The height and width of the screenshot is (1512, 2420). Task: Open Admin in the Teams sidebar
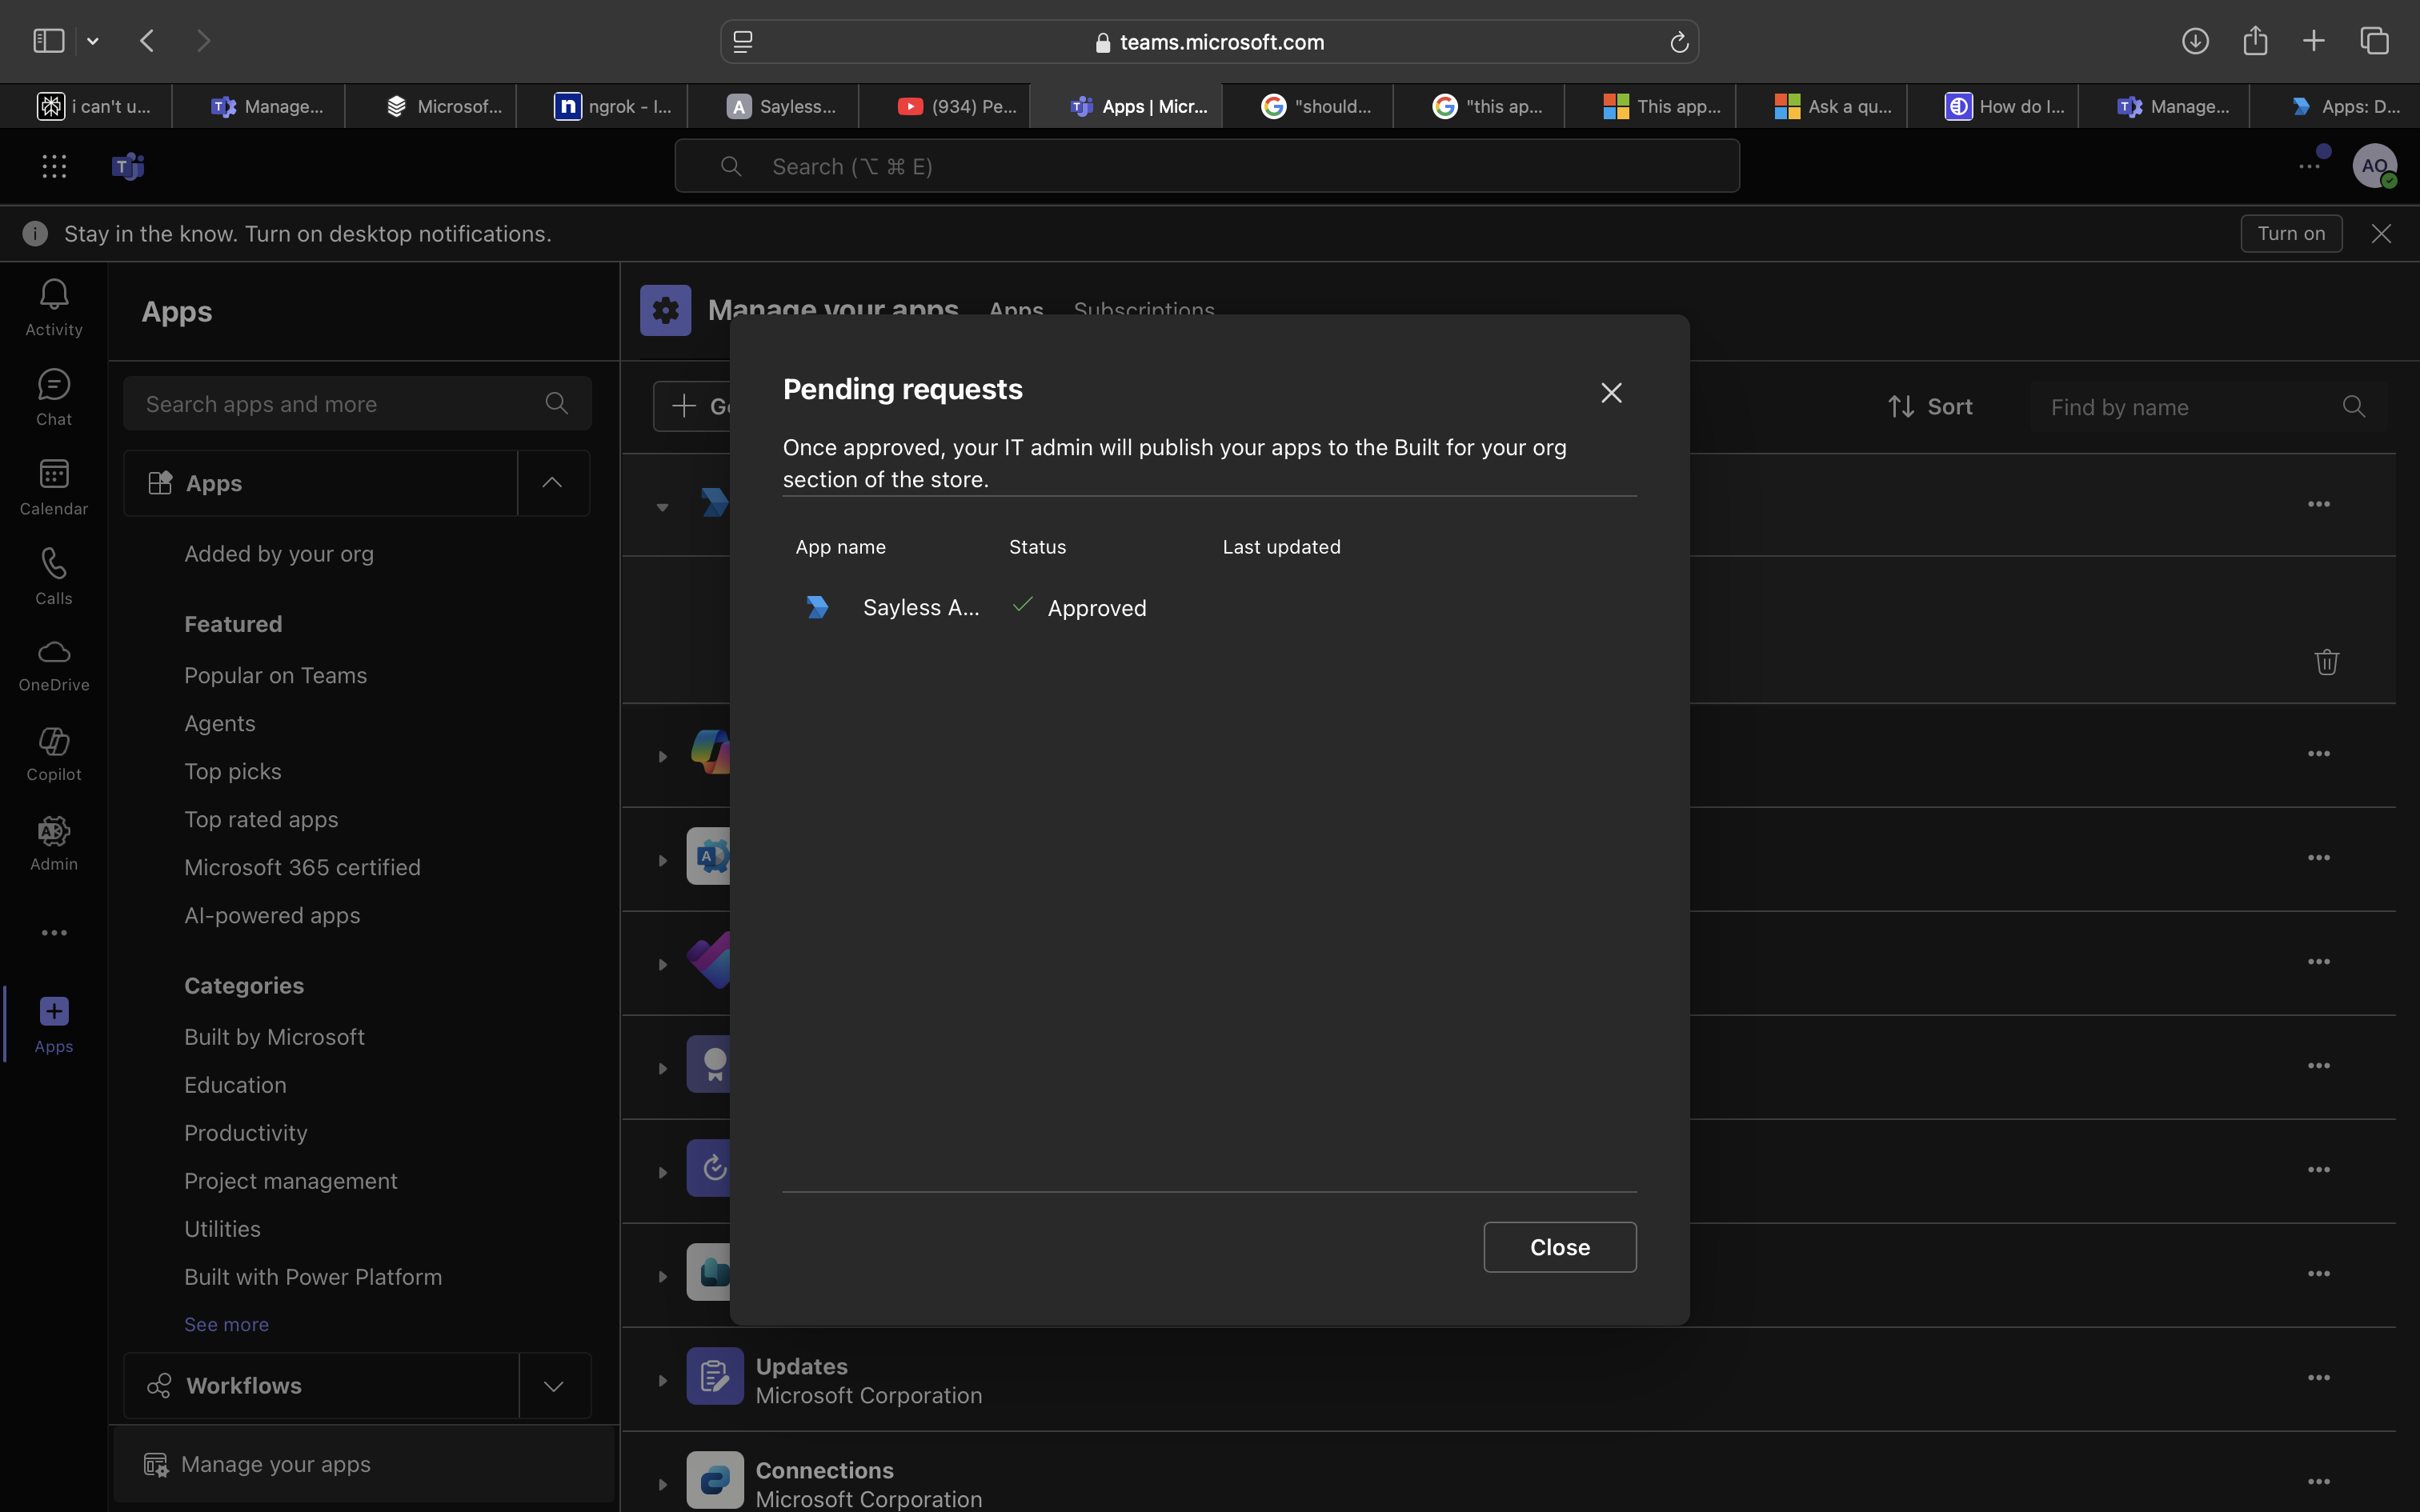(54, 844)
